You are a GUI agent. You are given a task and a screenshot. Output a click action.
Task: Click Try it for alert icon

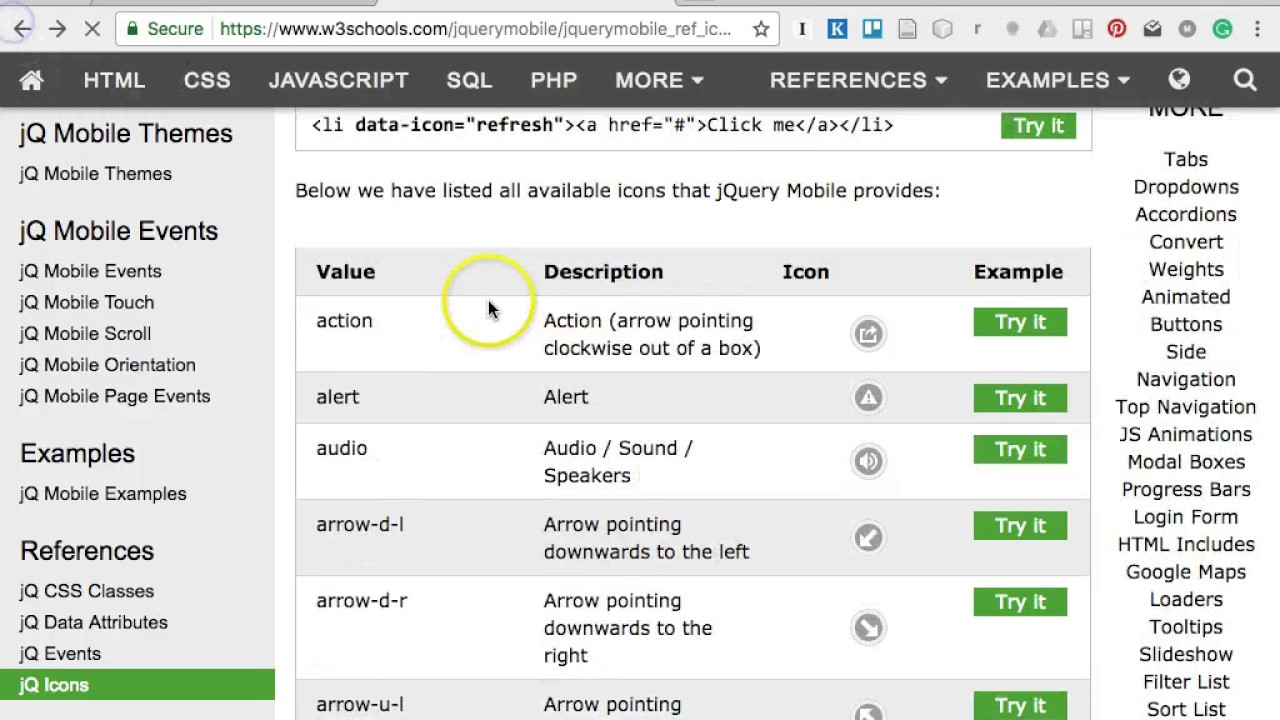(x=1020, y=398)
